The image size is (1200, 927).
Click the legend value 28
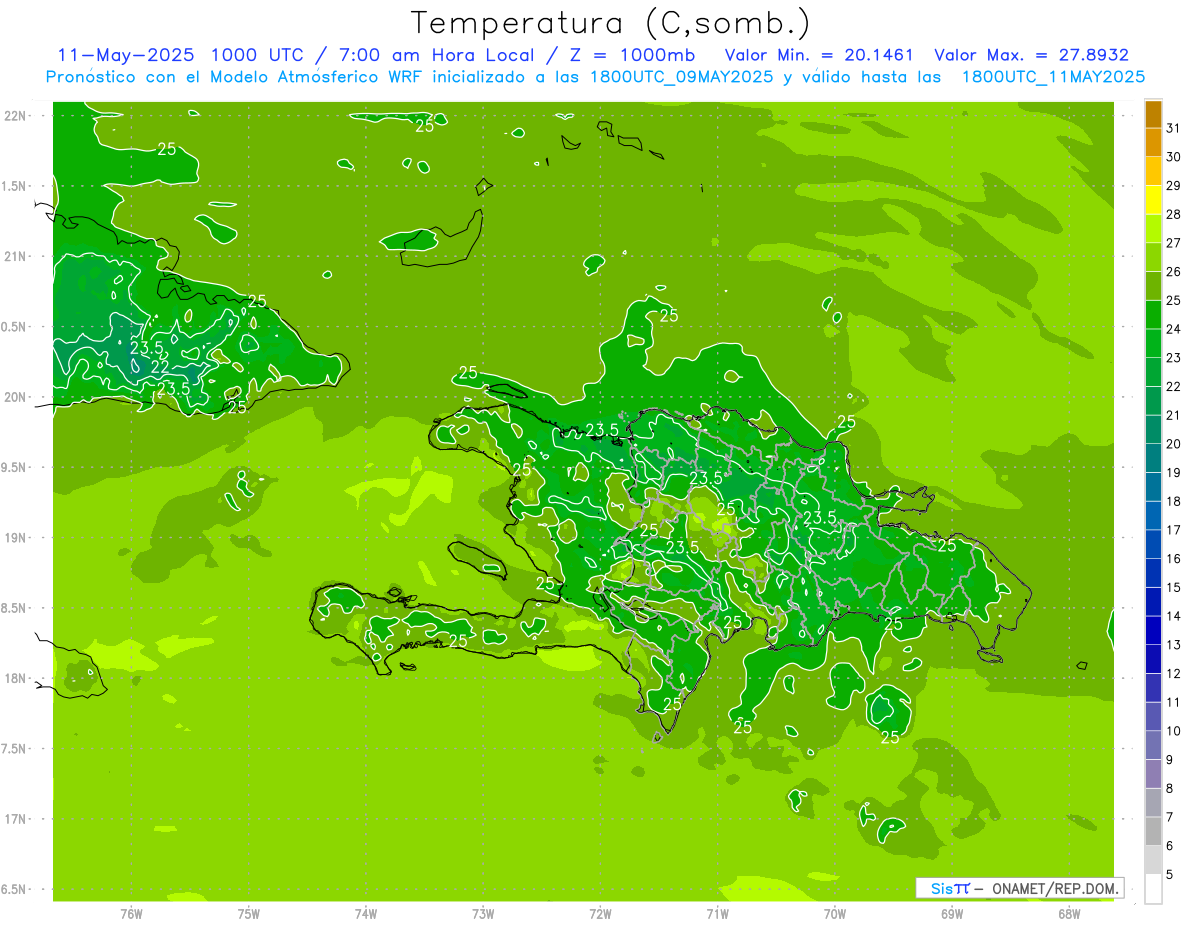tap(1174, 213)
